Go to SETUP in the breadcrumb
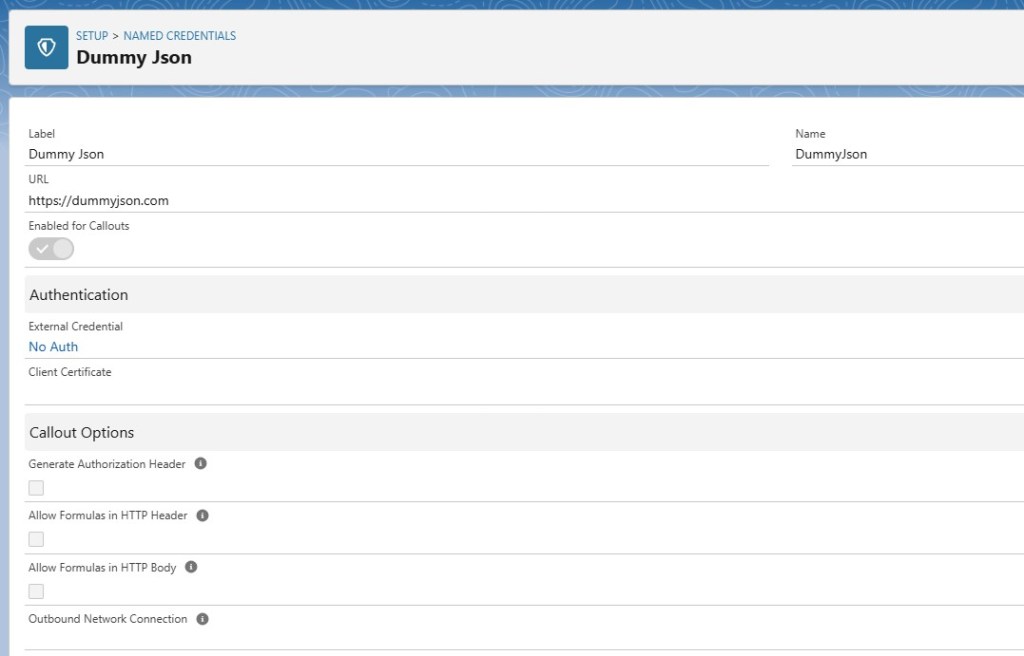 tap(92, 36)
